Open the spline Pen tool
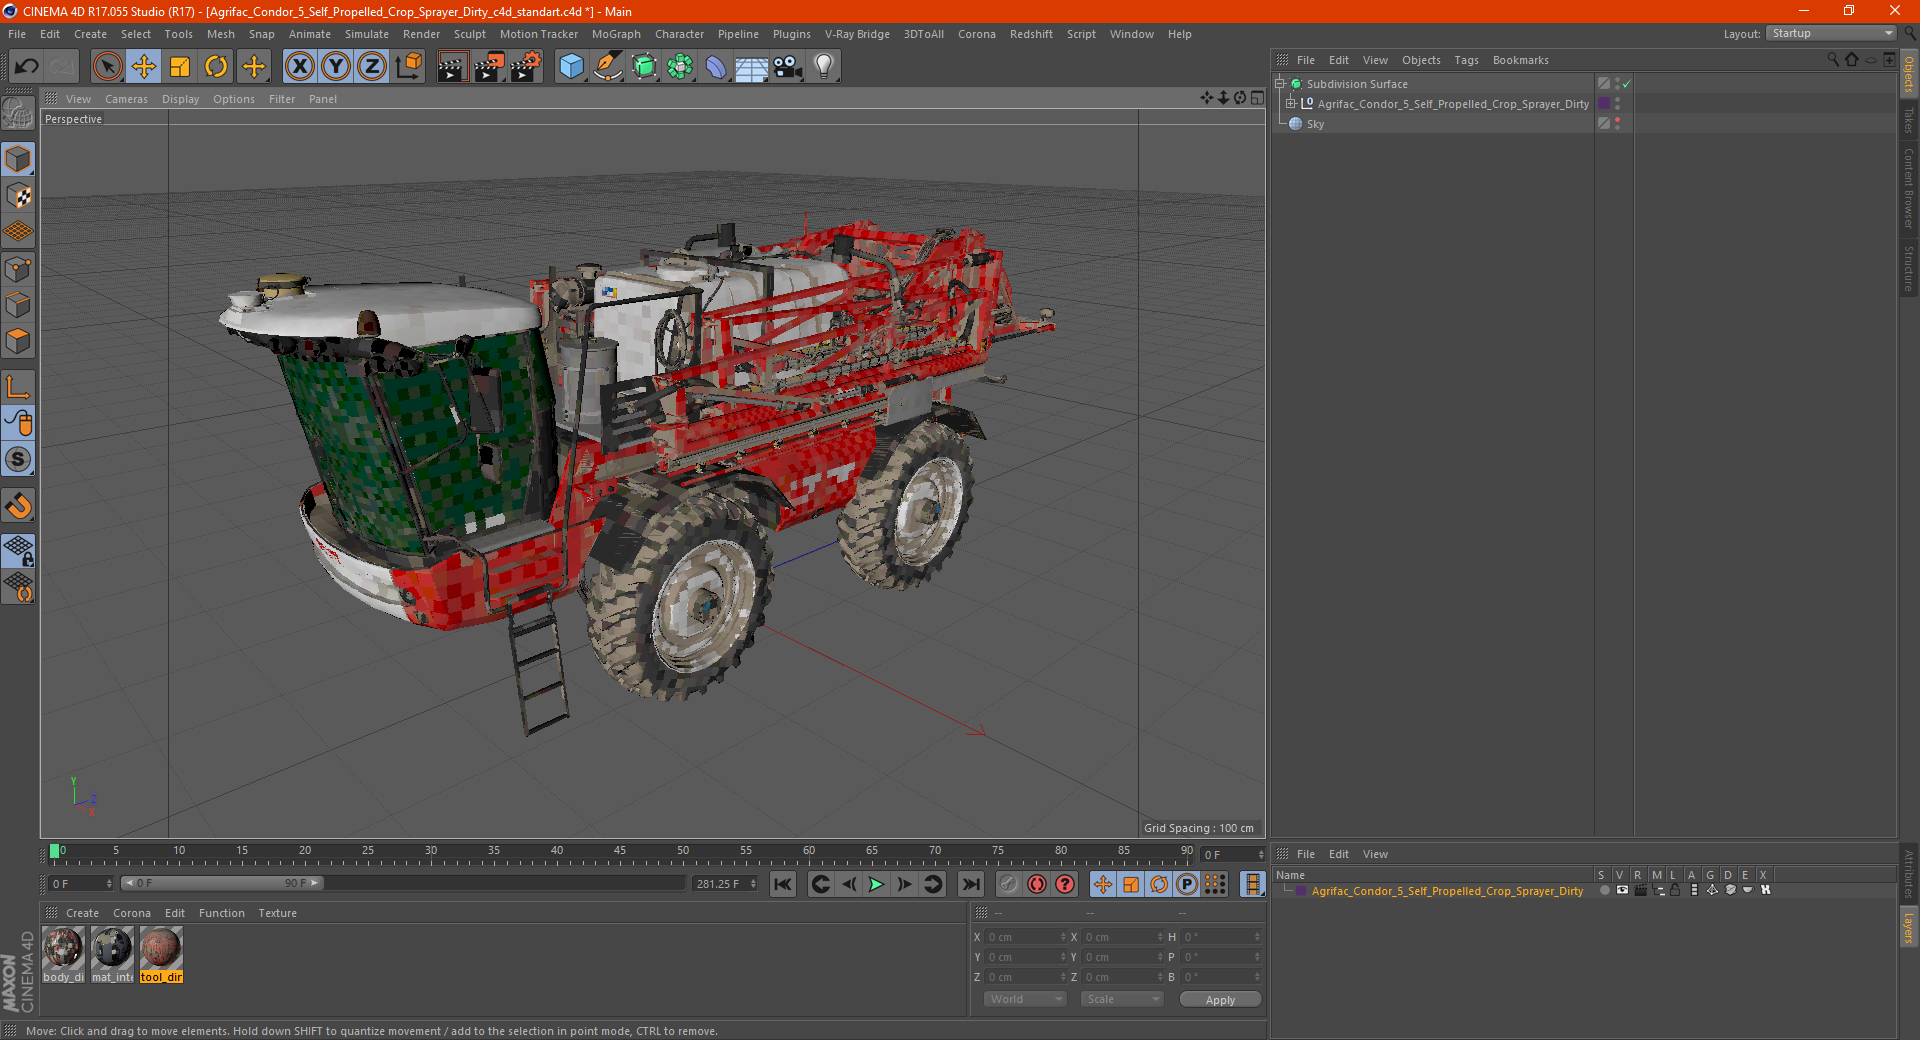This screenshot has width=1920, height=1040. point(608,67)
